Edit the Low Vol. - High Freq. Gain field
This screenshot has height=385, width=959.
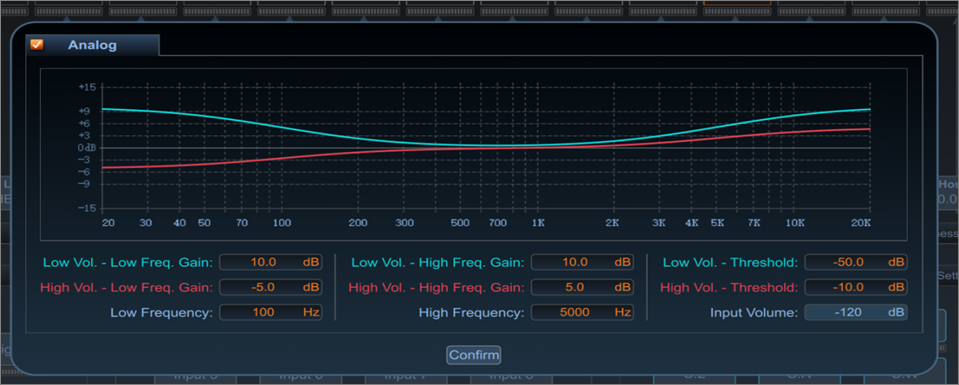tap(582, 262)
